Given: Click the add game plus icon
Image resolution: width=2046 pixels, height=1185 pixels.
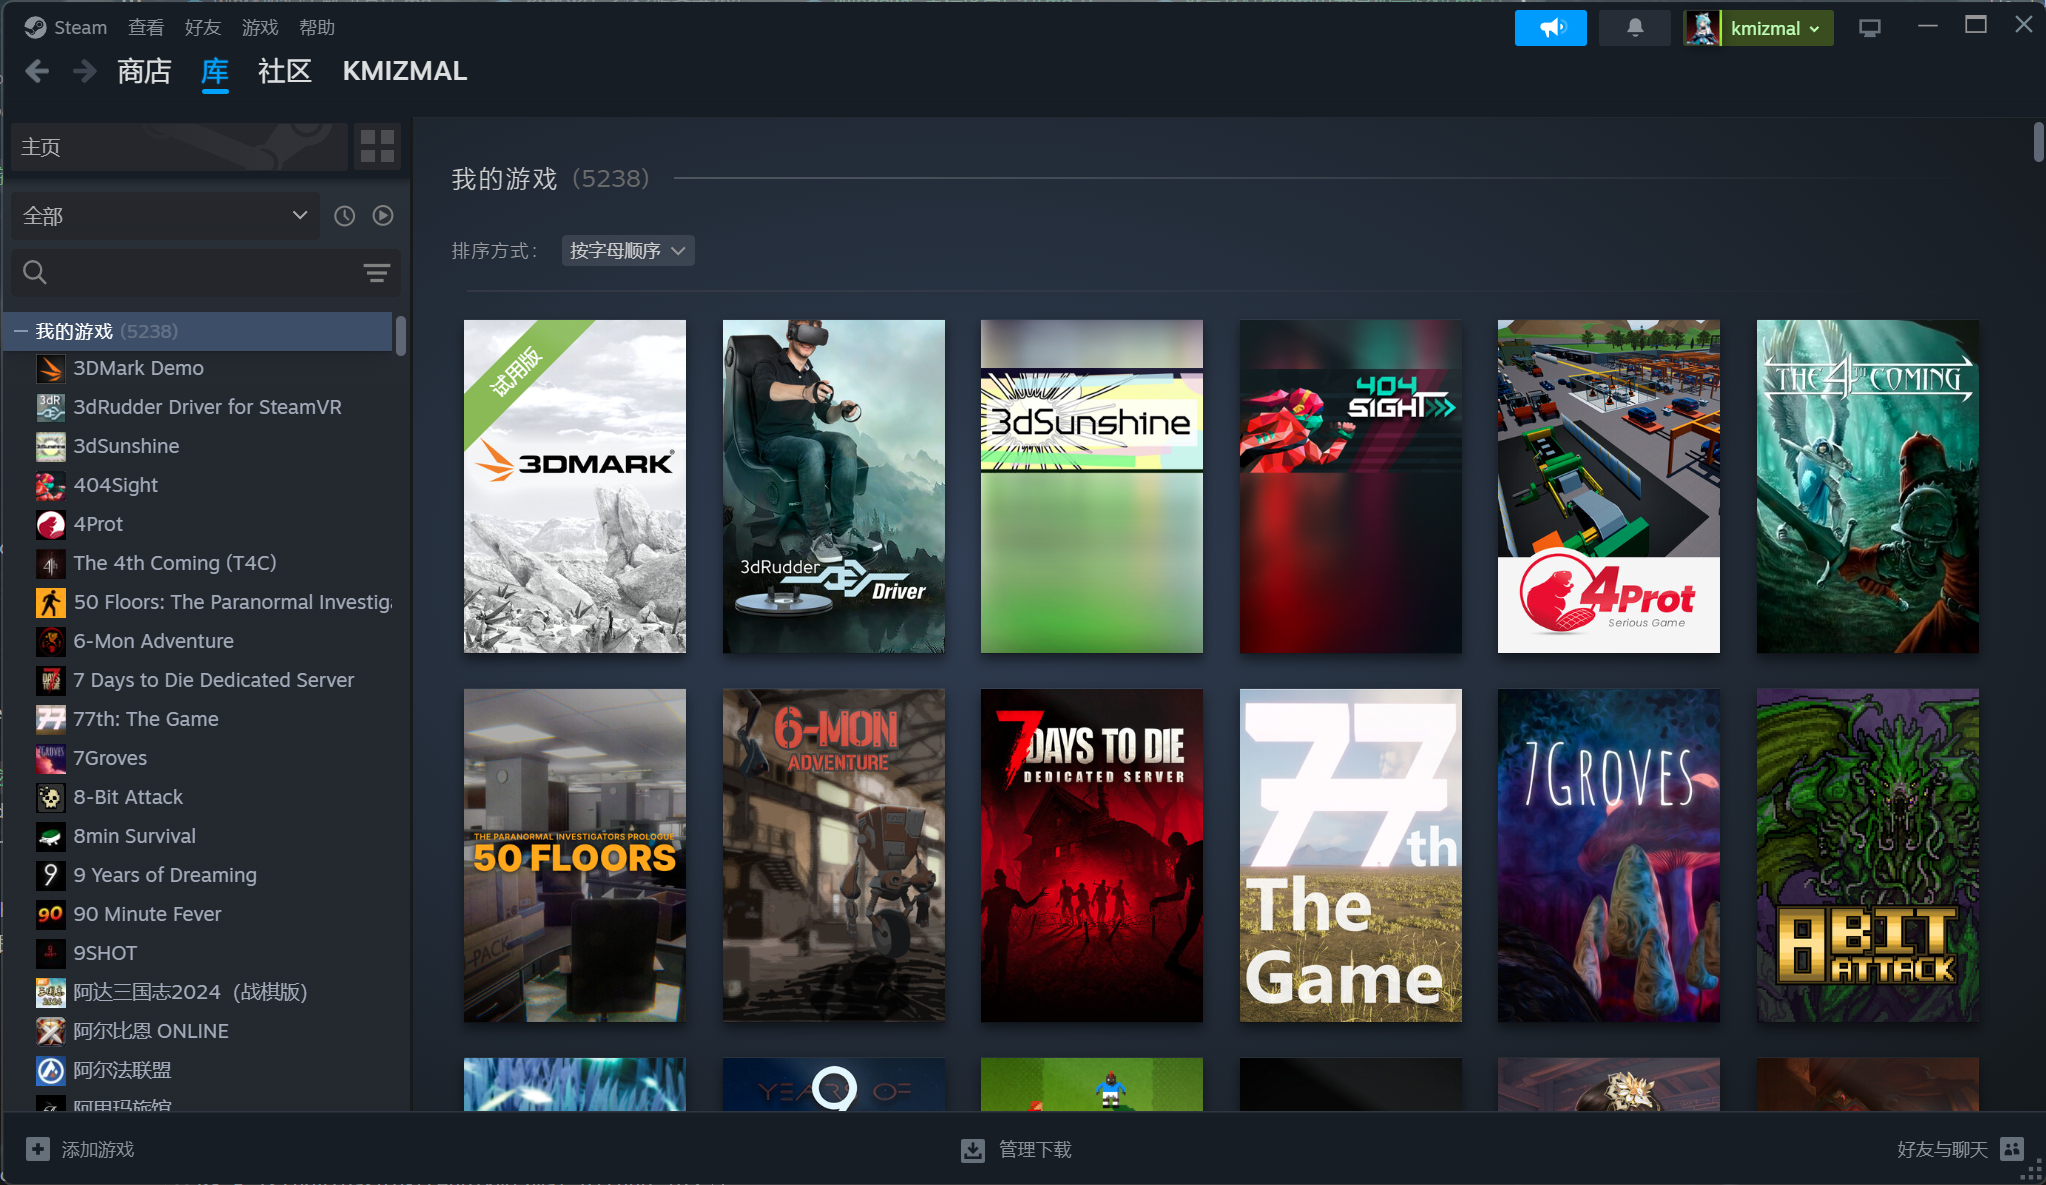Looking at the screenshot, I should click(38, 1149).
